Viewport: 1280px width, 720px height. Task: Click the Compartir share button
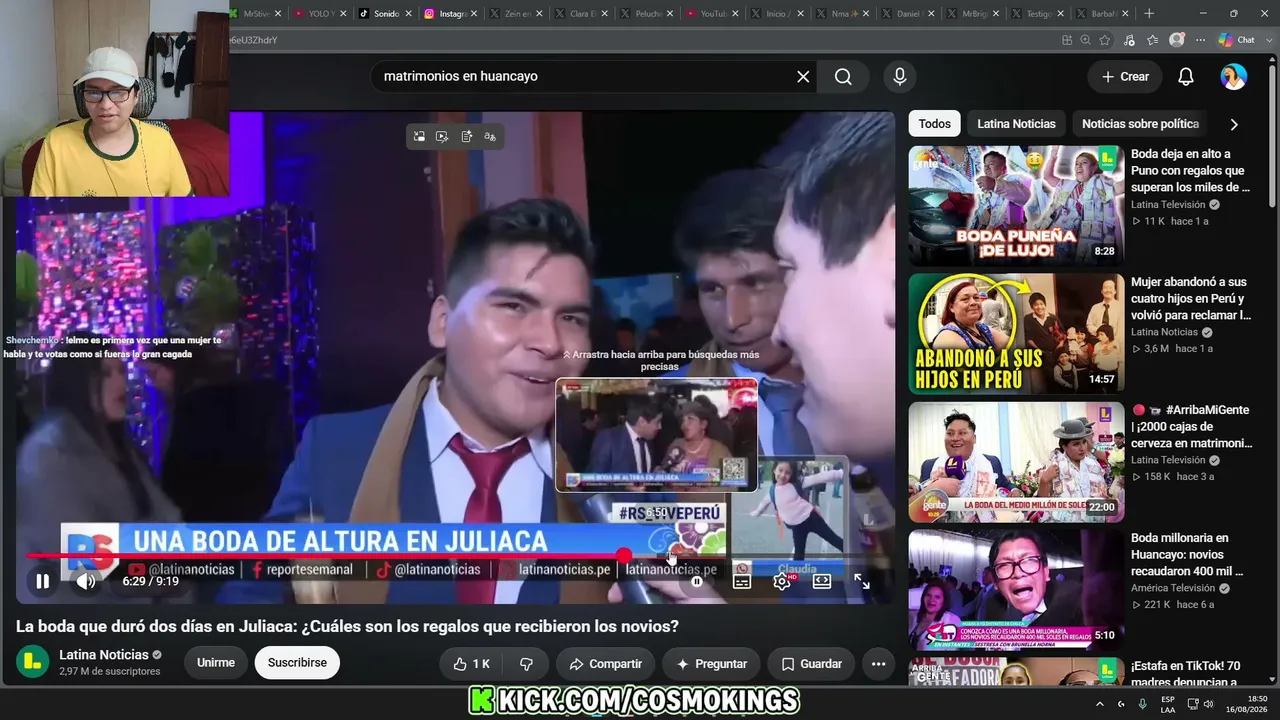[606, 664]
